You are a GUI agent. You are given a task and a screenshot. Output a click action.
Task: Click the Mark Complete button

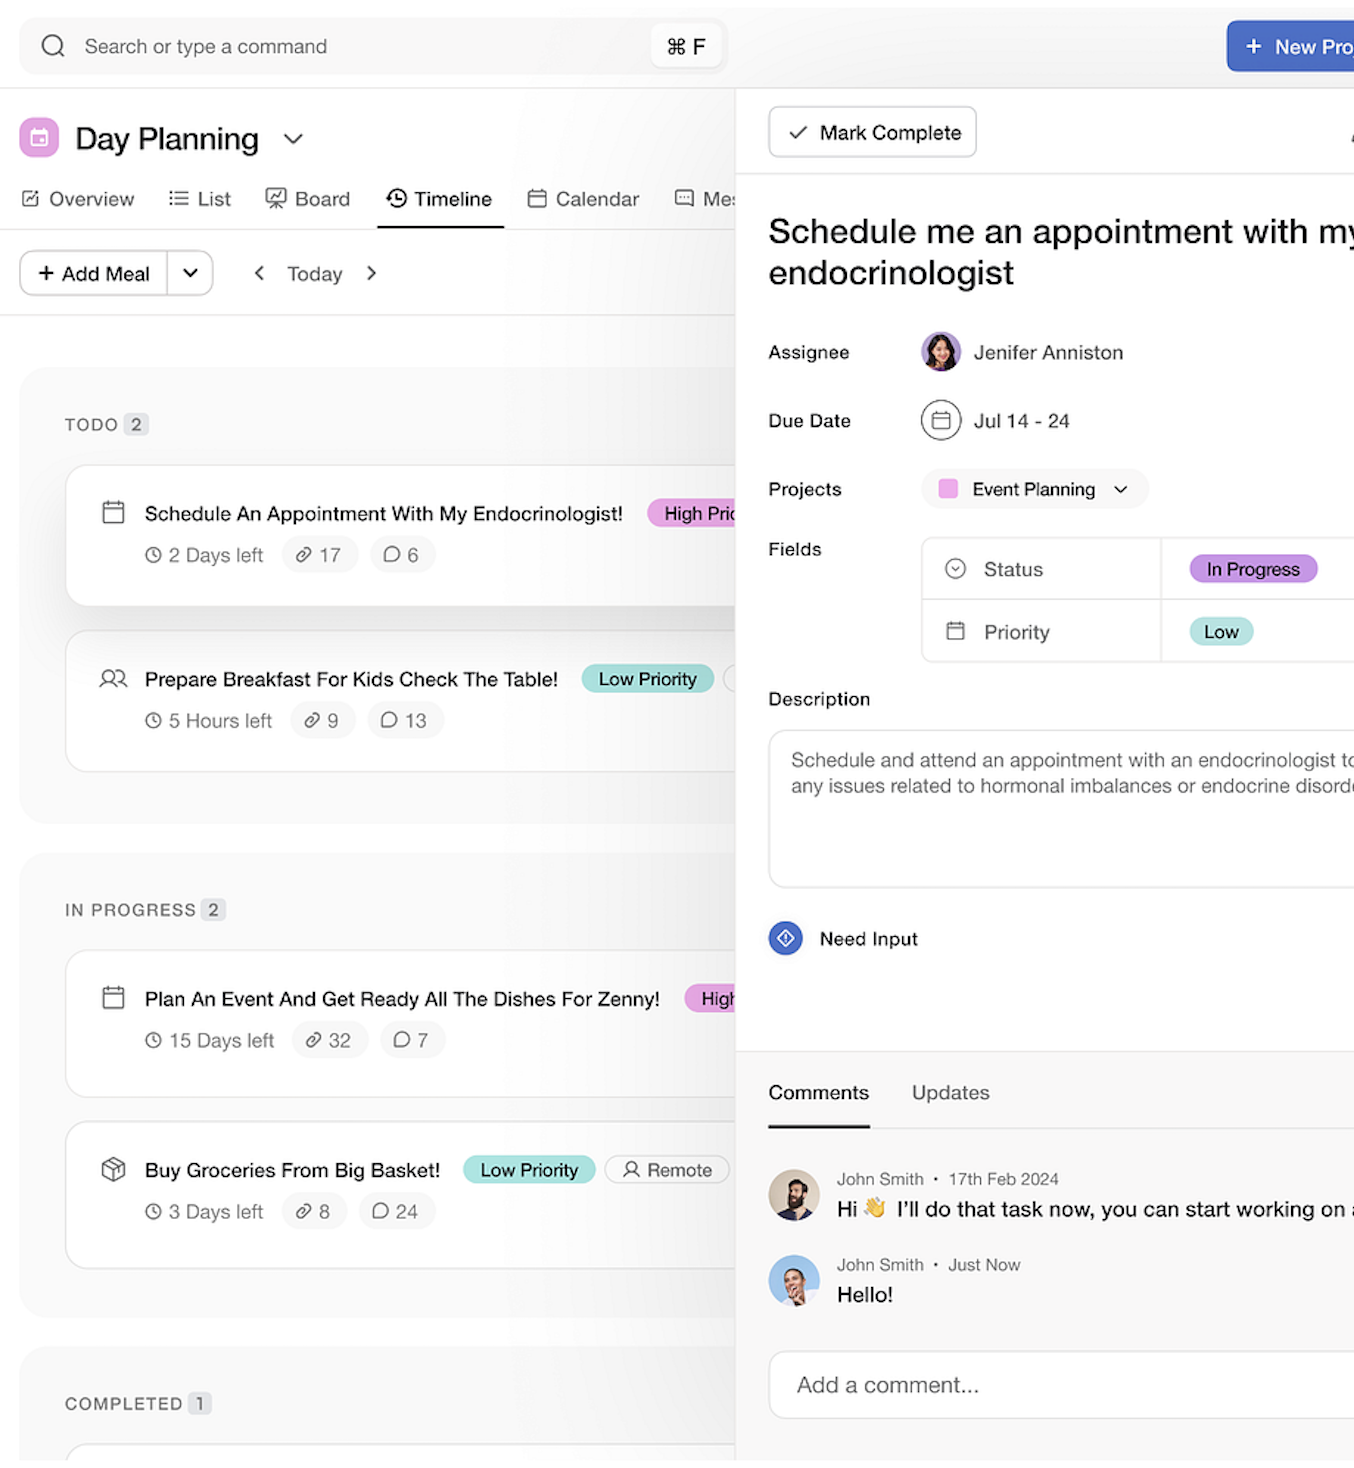click(x=872, y=132)
